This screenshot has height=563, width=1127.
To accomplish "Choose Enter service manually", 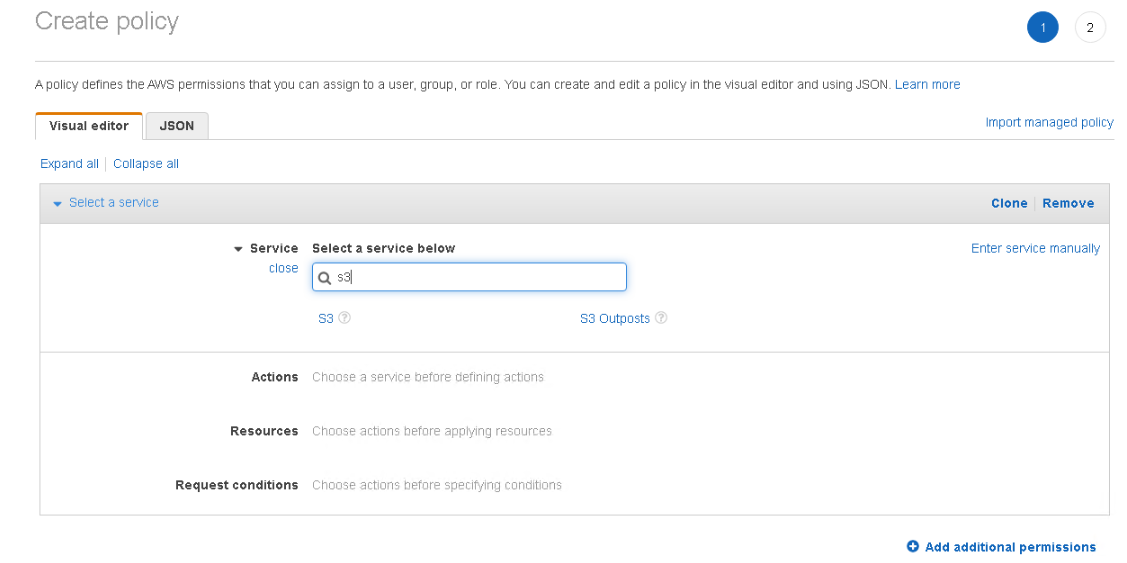I will (x=1035, y=248).
